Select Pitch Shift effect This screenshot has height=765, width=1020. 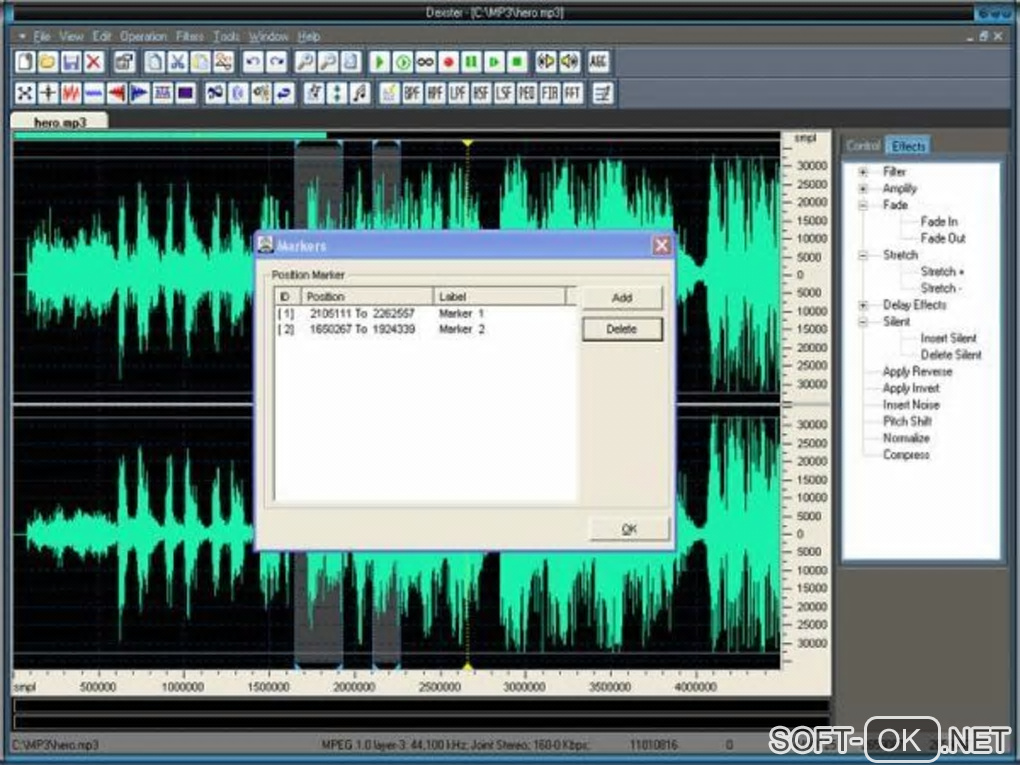pyautogui.click(x=907, y=422)
